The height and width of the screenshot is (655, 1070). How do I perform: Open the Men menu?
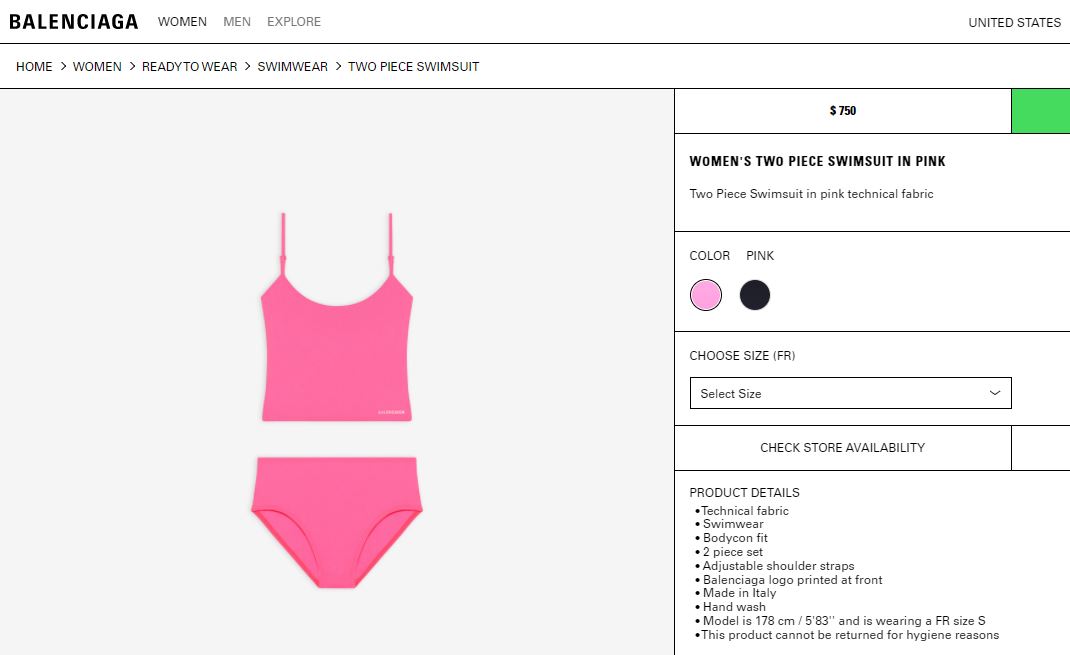point(237,22)
